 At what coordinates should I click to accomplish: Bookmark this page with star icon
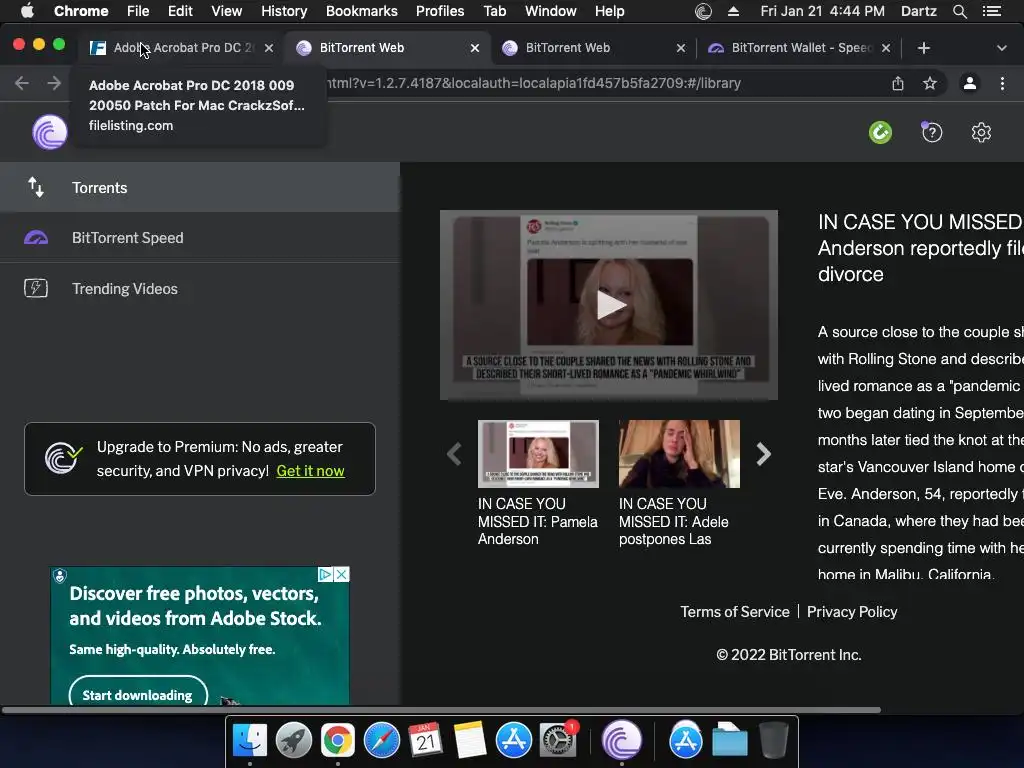(x=930, y=83)
